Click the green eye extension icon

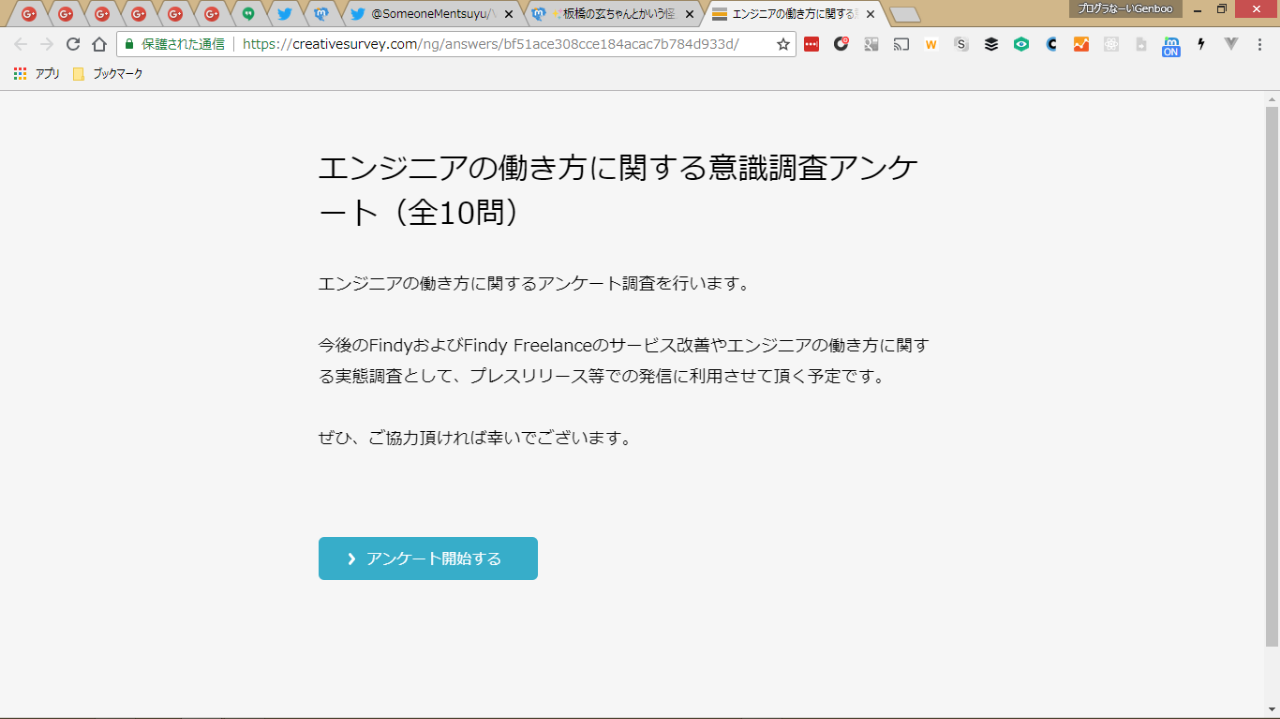pyautogui.click(x=1021, y=44)
